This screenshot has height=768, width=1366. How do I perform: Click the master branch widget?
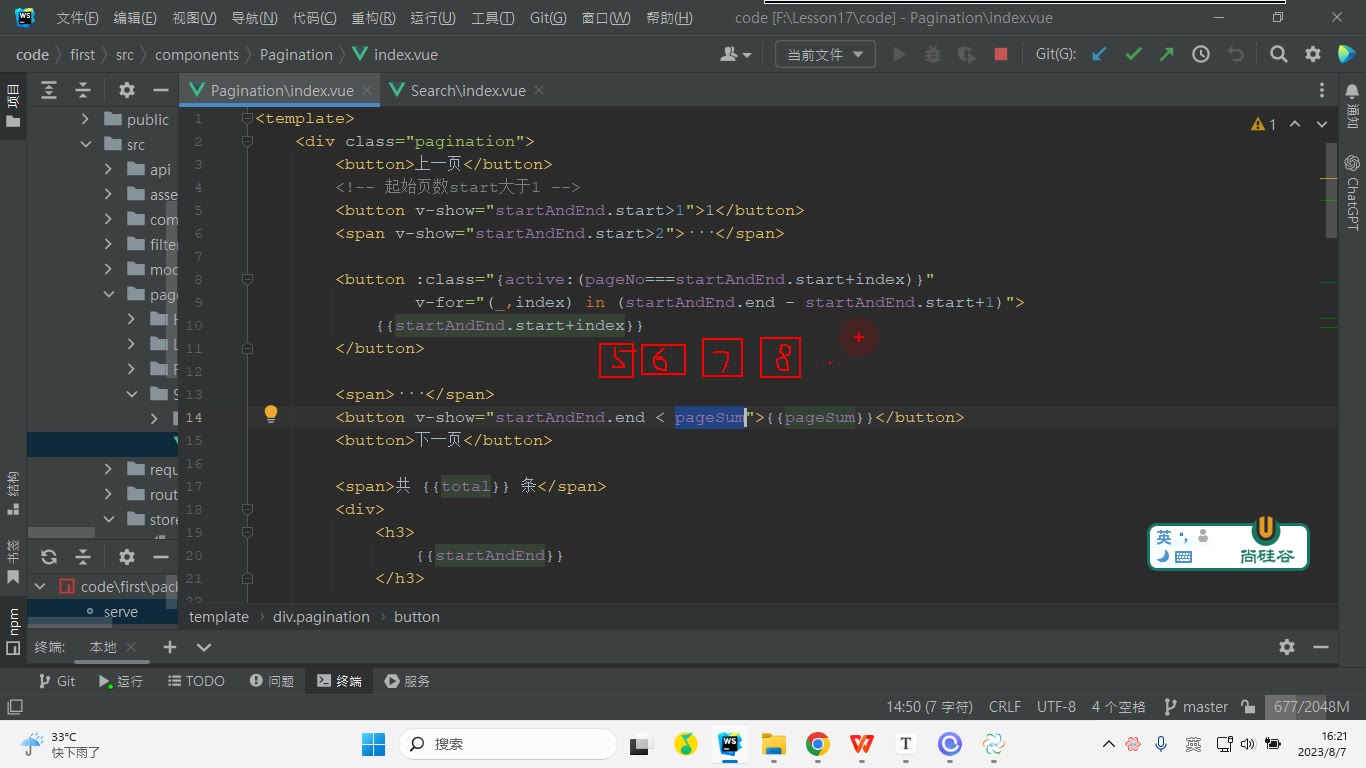tap(1196, 707)
